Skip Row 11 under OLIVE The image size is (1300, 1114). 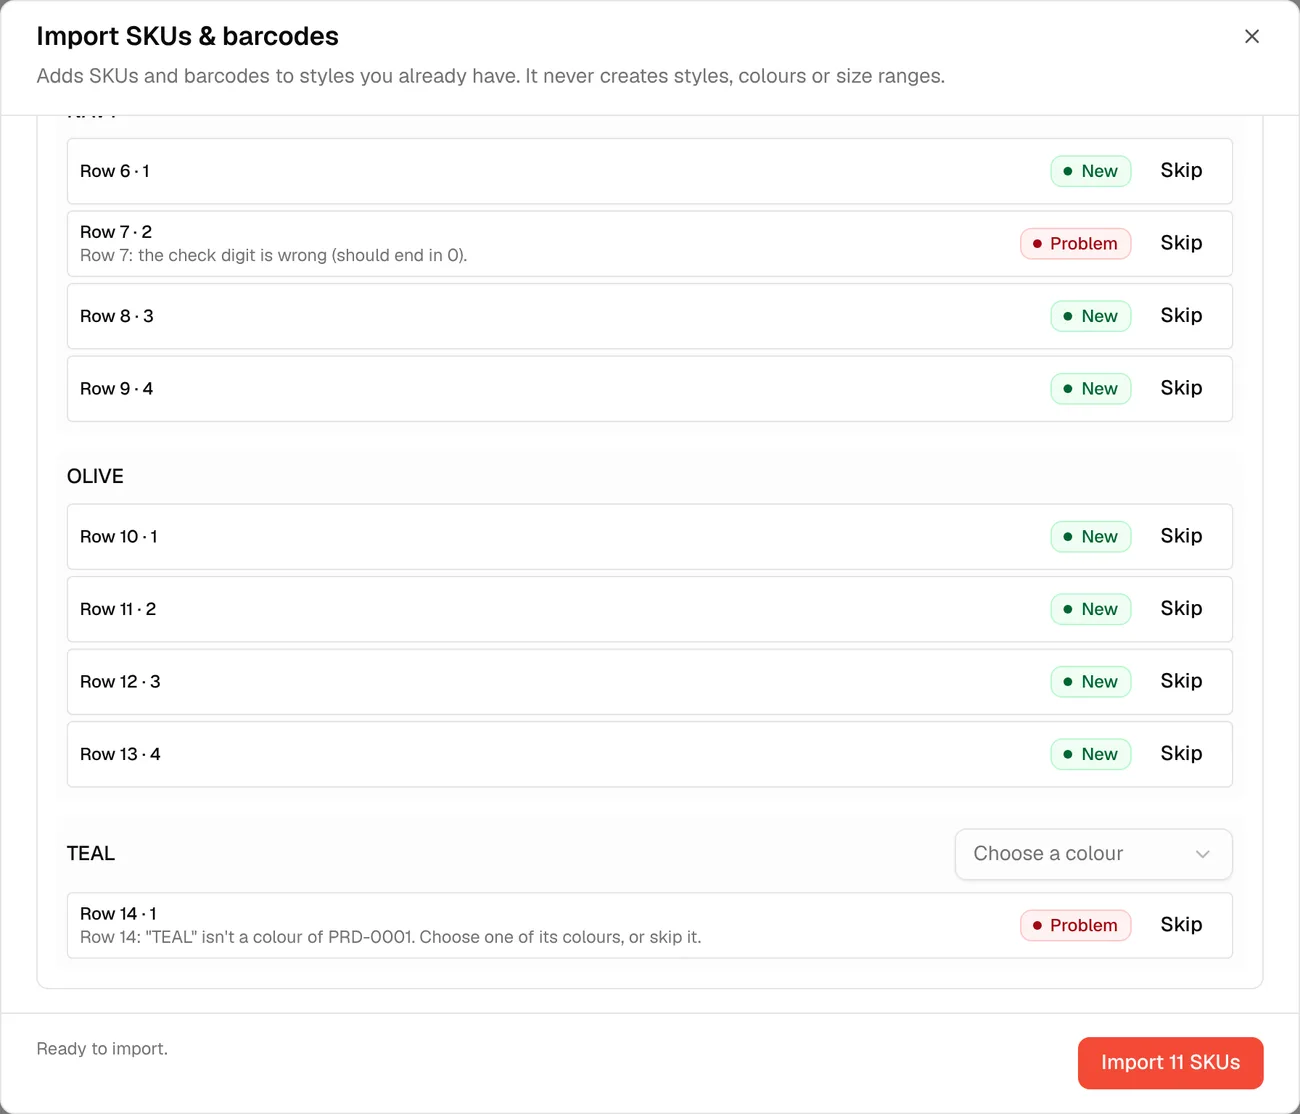pyautogui.click(x=1181, y=609)
